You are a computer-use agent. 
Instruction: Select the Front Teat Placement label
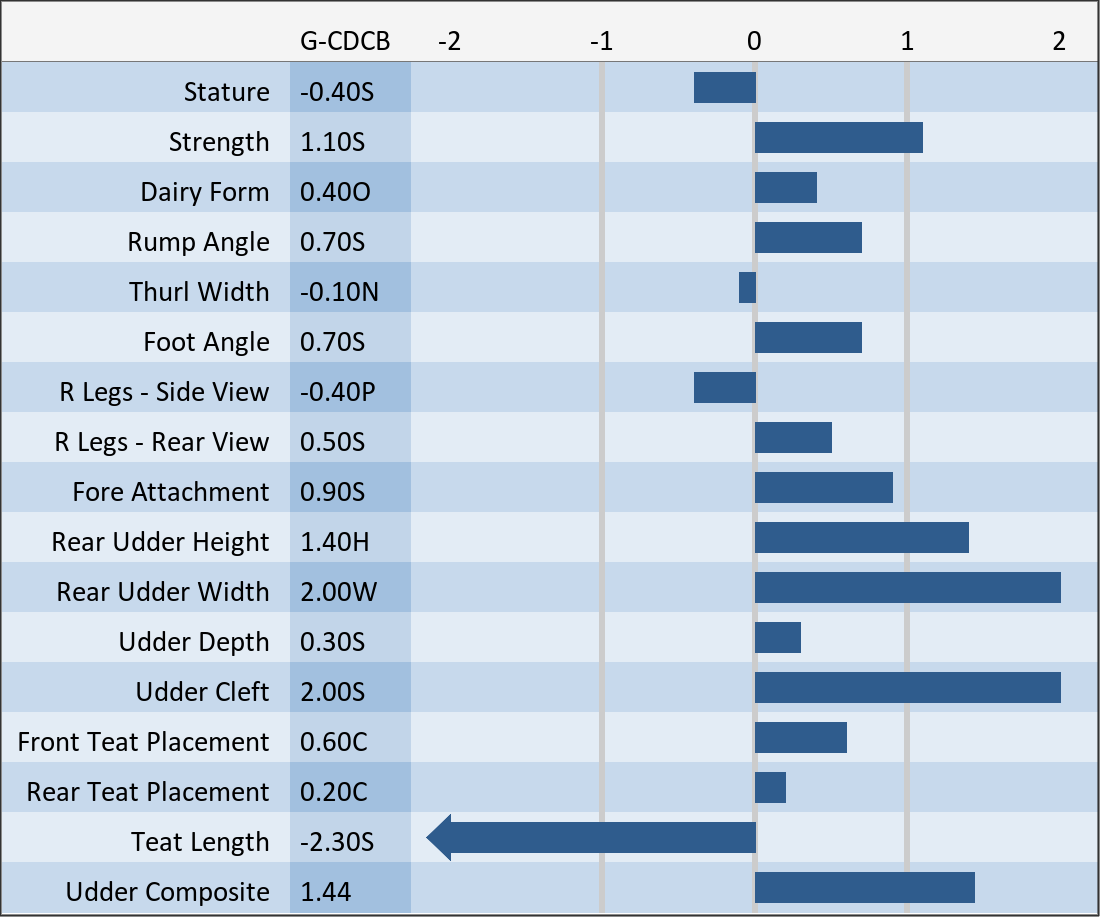coord(143,742)
